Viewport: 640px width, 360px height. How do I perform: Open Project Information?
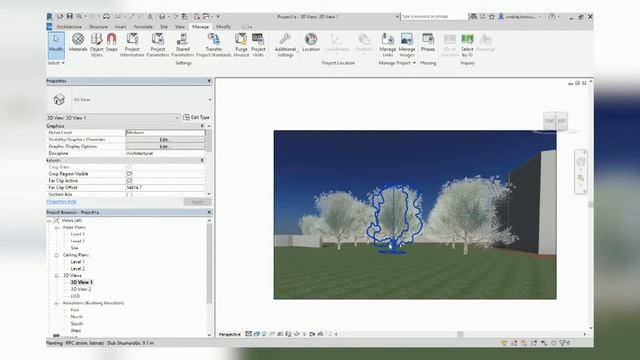click(132, 45)
